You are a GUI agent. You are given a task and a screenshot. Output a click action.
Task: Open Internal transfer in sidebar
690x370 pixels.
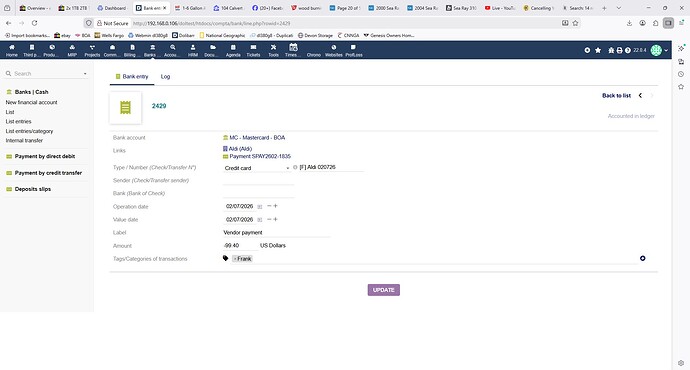pyautogui.click(x=24, y=141)
